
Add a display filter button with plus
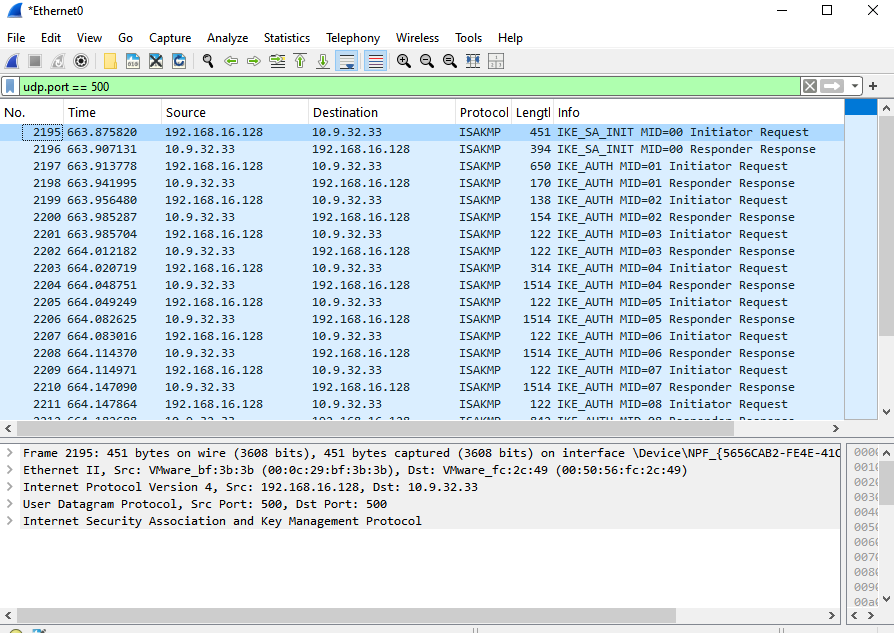click(873, 86)
